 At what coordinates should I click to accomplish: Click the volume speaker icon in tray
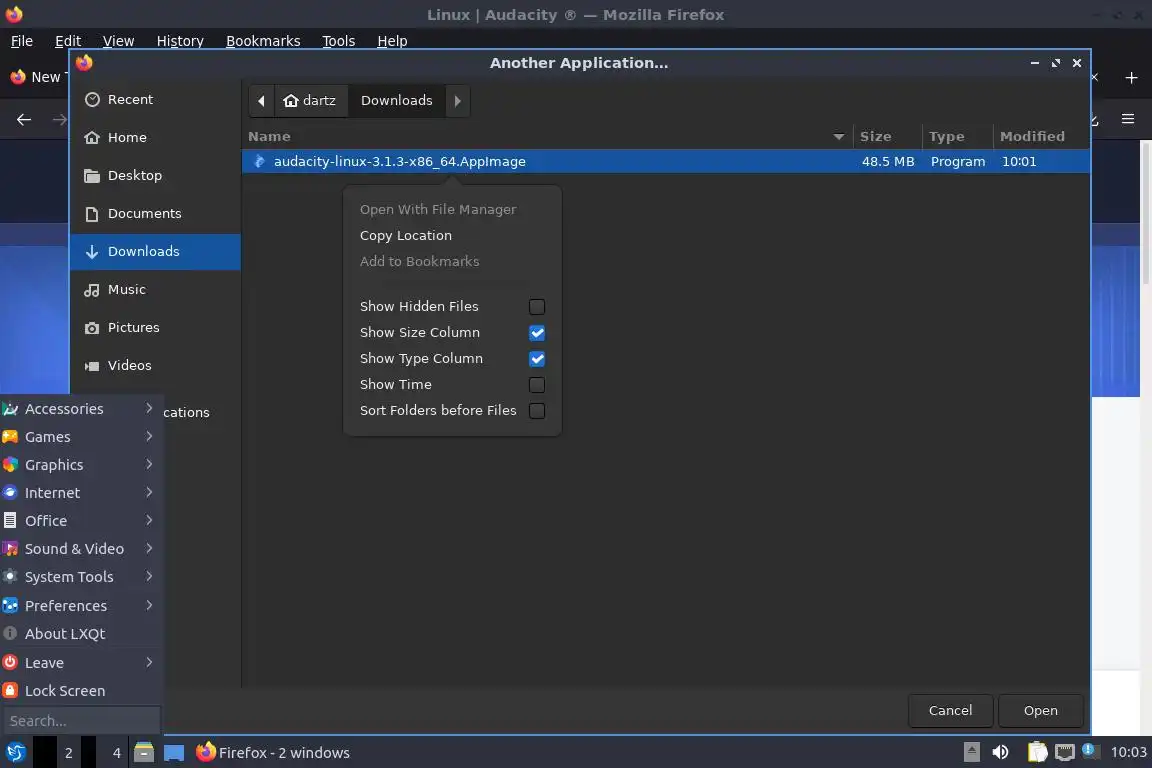tap(1001, 752)
